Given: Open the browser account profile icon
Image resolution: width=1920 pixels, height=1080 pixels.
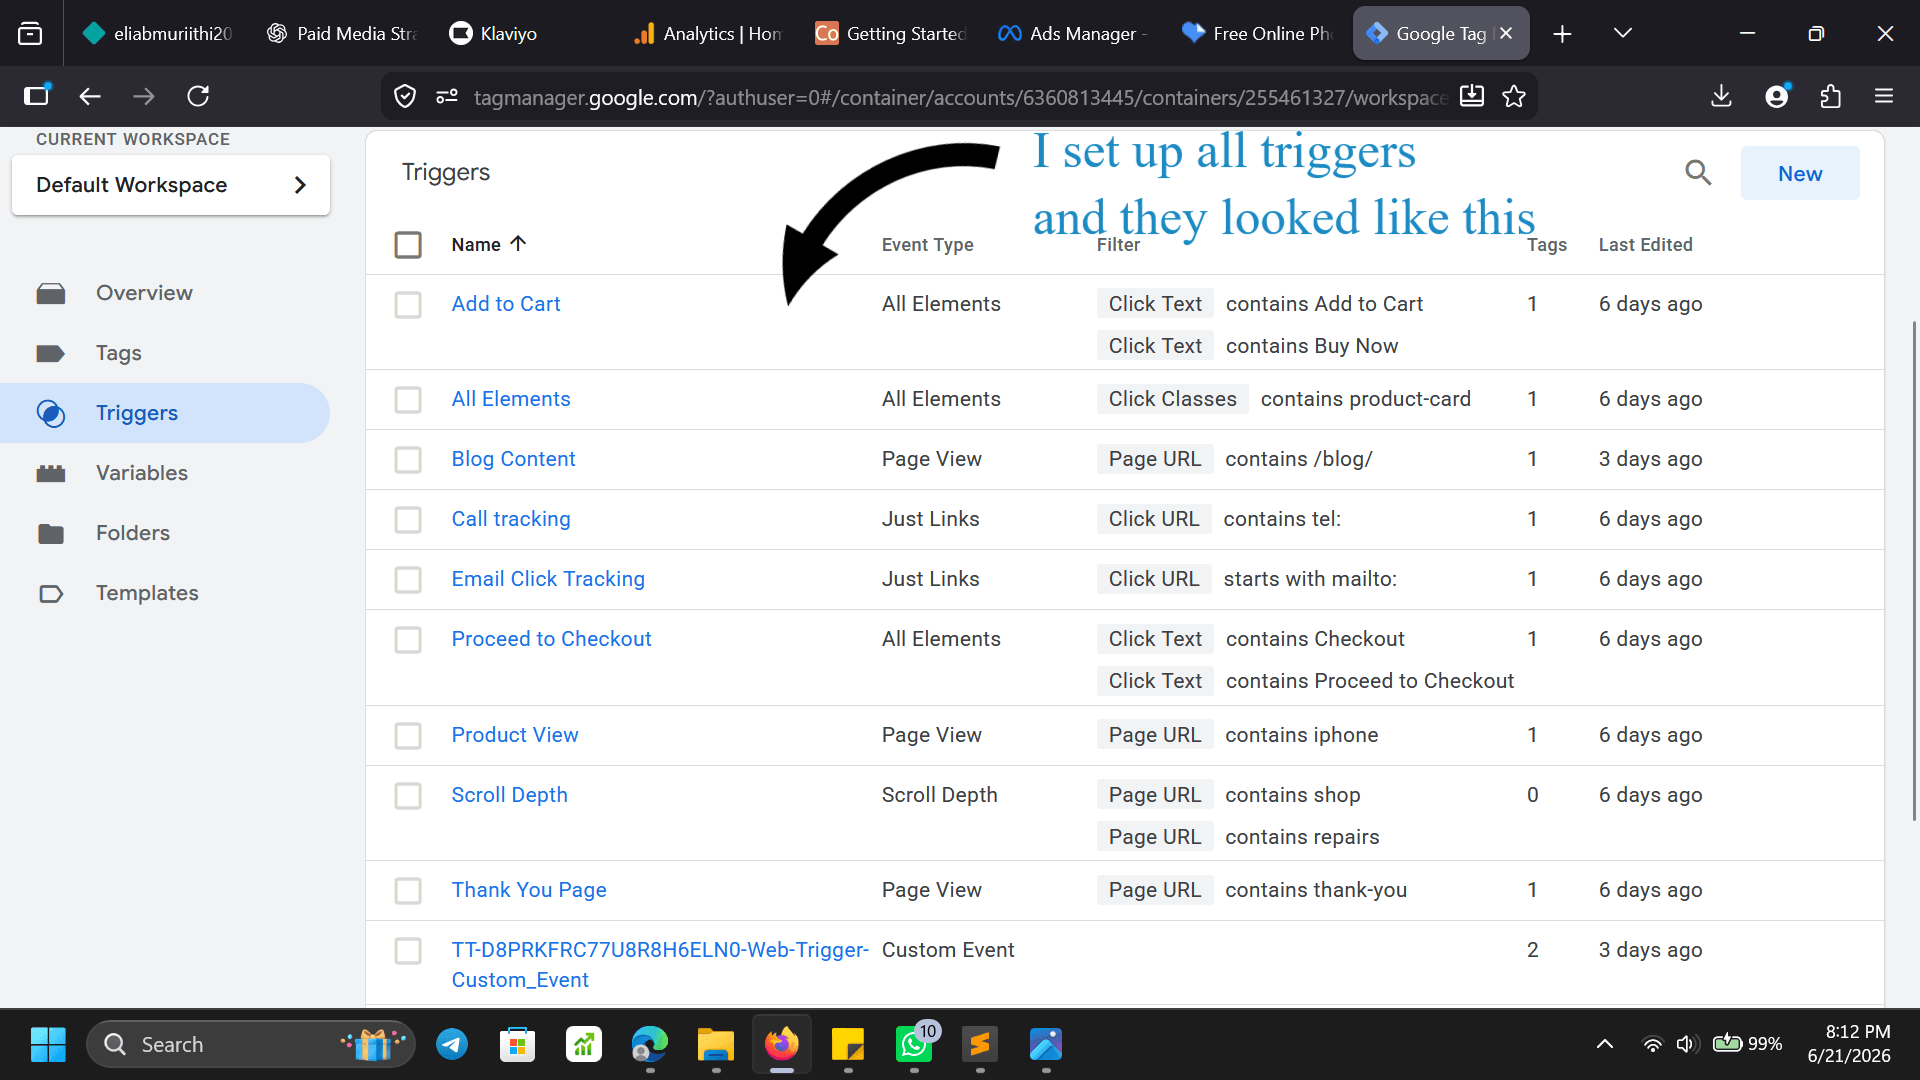Looking at the screenshot, I should pyautogui.click(x=1777, y=96).
